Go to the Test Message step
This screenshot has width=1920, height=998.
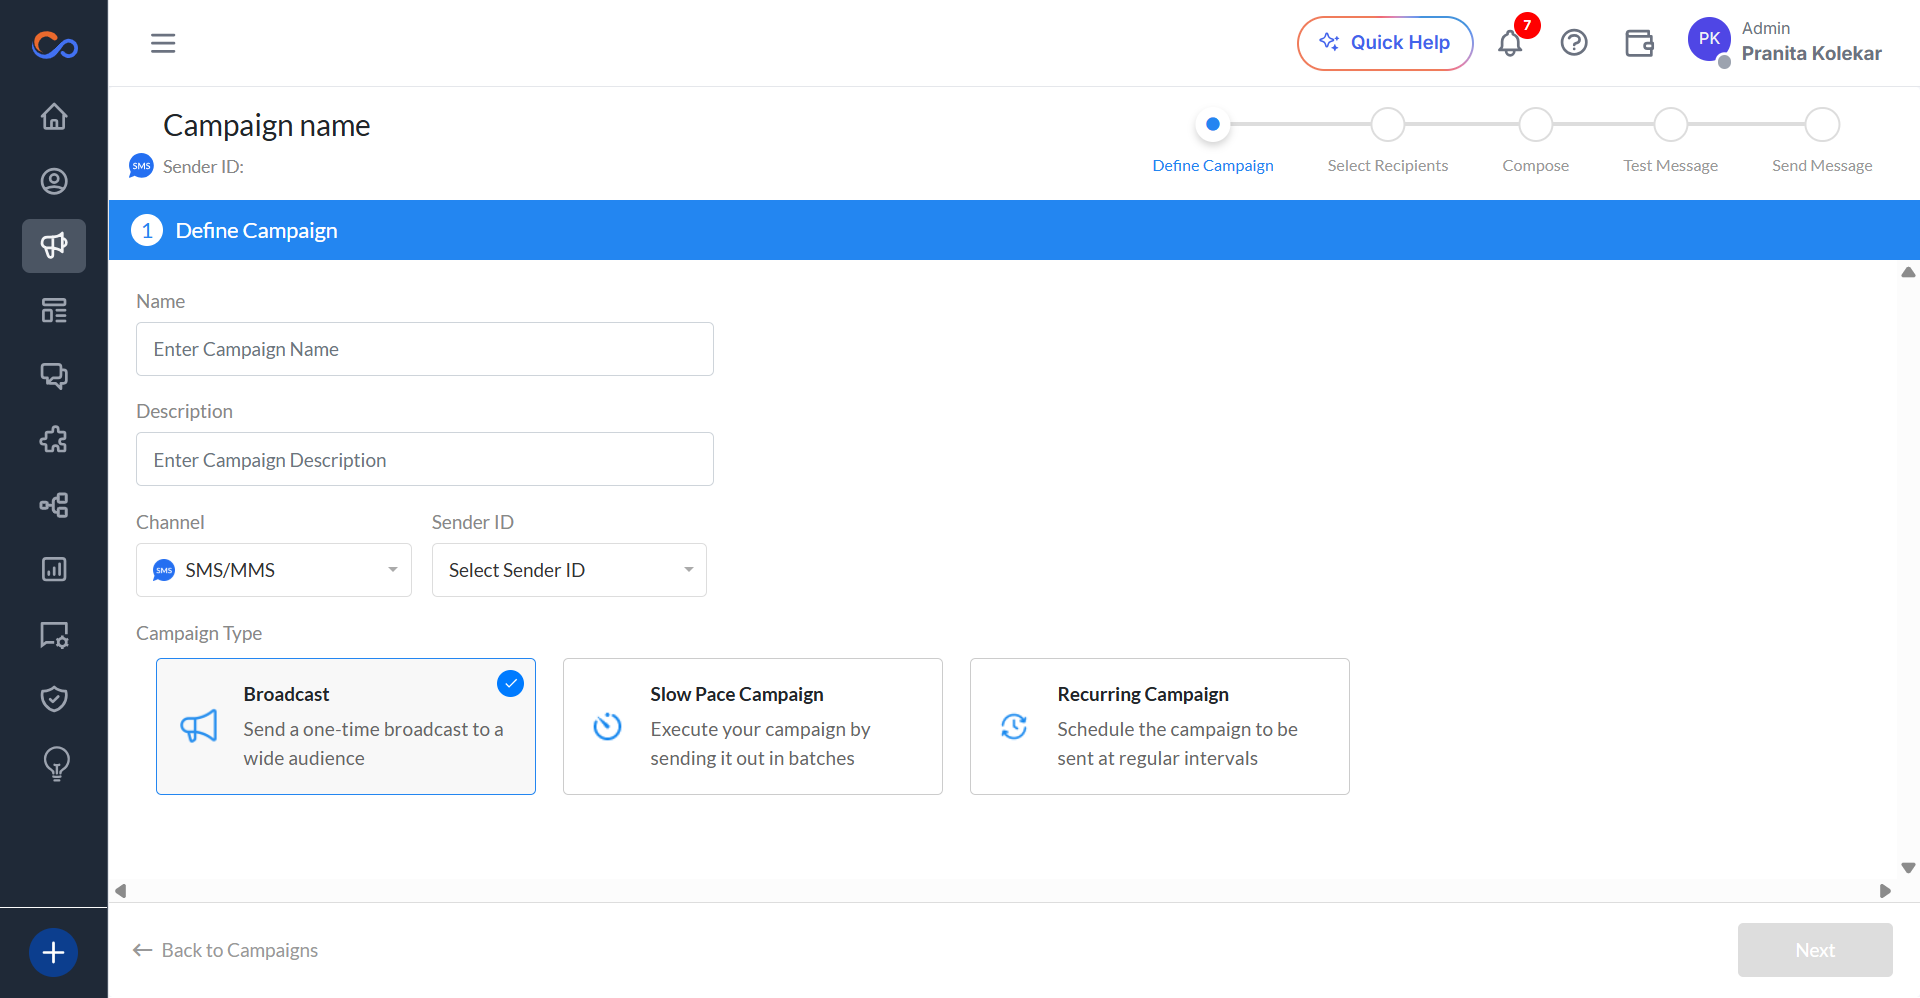(1671, 140)
